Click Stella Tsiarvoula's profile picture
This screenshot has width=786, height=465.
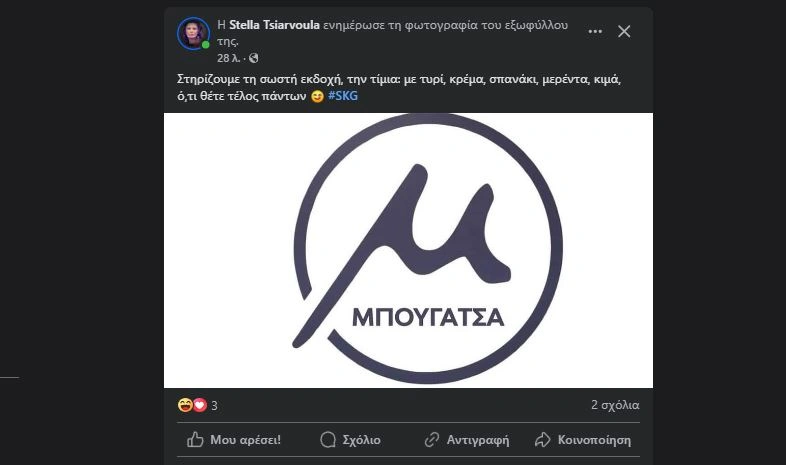(x=193, y=33)
